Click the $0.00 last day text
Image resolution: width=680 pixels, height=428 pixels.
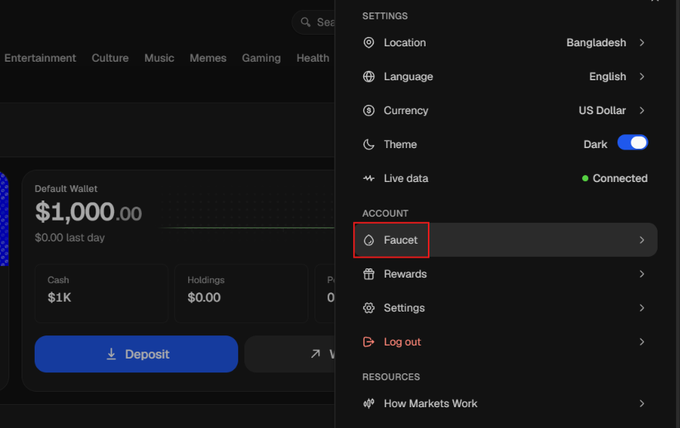coord(70,238)
